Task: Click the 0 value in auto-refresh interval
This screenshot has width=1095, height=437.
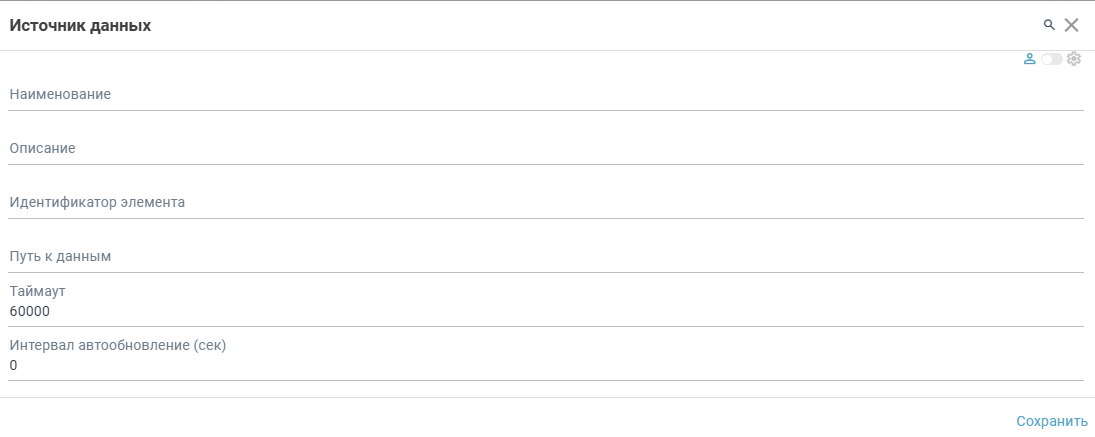Action: click(x=14, y=366)
